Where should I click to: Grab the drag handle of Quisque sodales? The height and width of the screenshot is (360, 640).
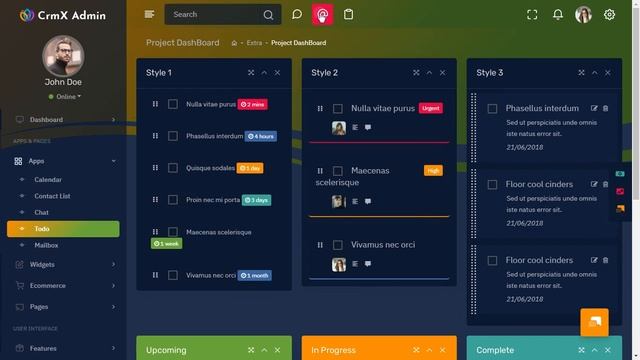coord(155,168)
